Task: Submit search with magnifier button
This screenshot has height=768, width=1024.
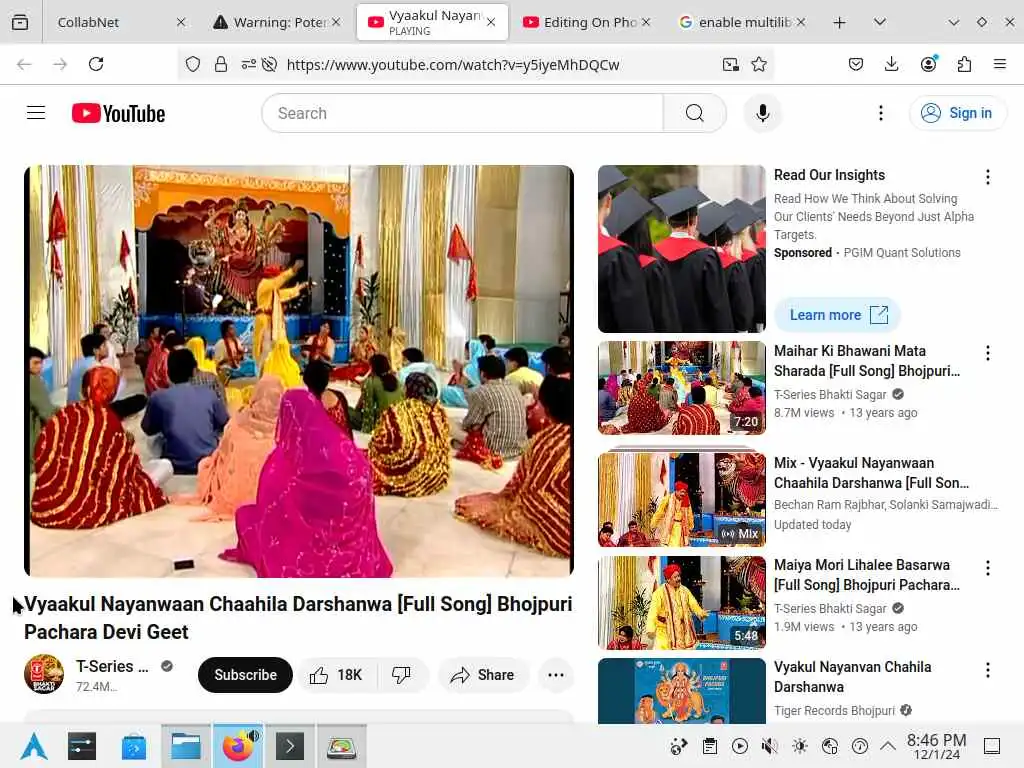Action: coord(695,113)
